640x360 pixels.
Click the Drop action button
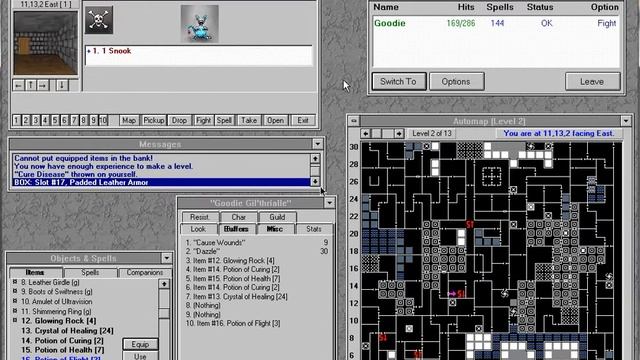coord(179,120)
